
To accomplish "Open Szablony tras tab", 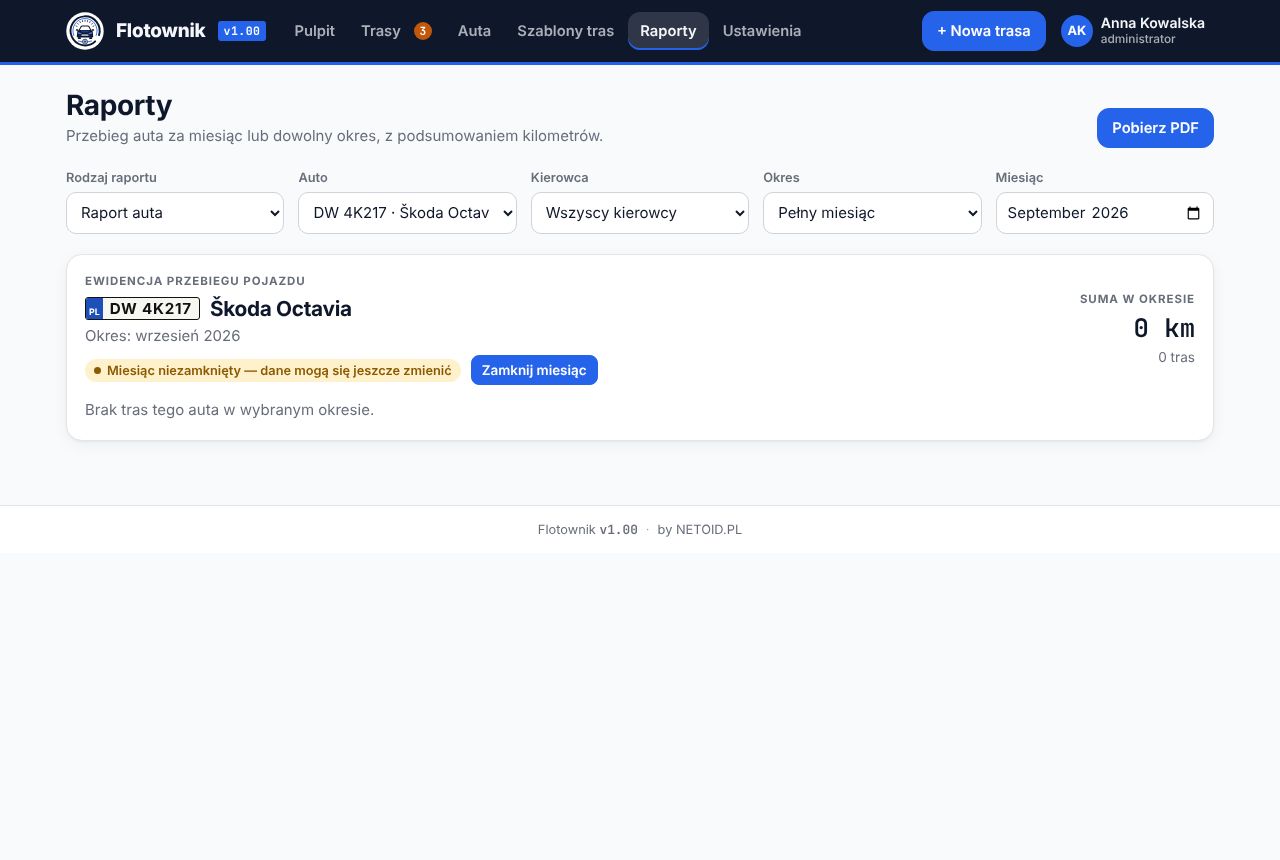I will (x=566, y=31).
